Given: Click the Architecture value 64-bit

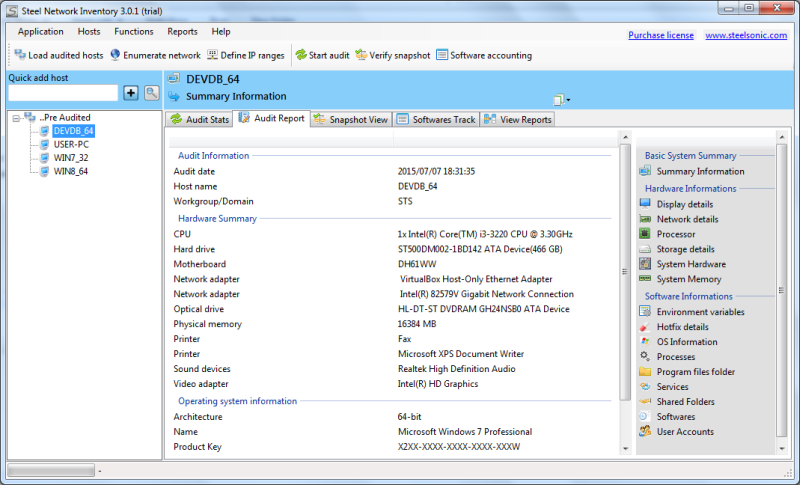Looking at the screenshot, I should (x=410, y=417).
